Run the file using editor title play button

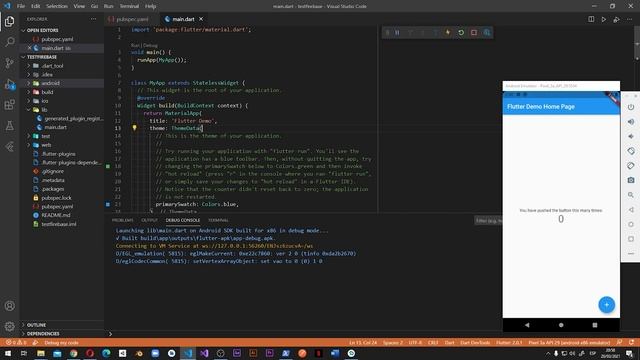click(x=604, y=19)
